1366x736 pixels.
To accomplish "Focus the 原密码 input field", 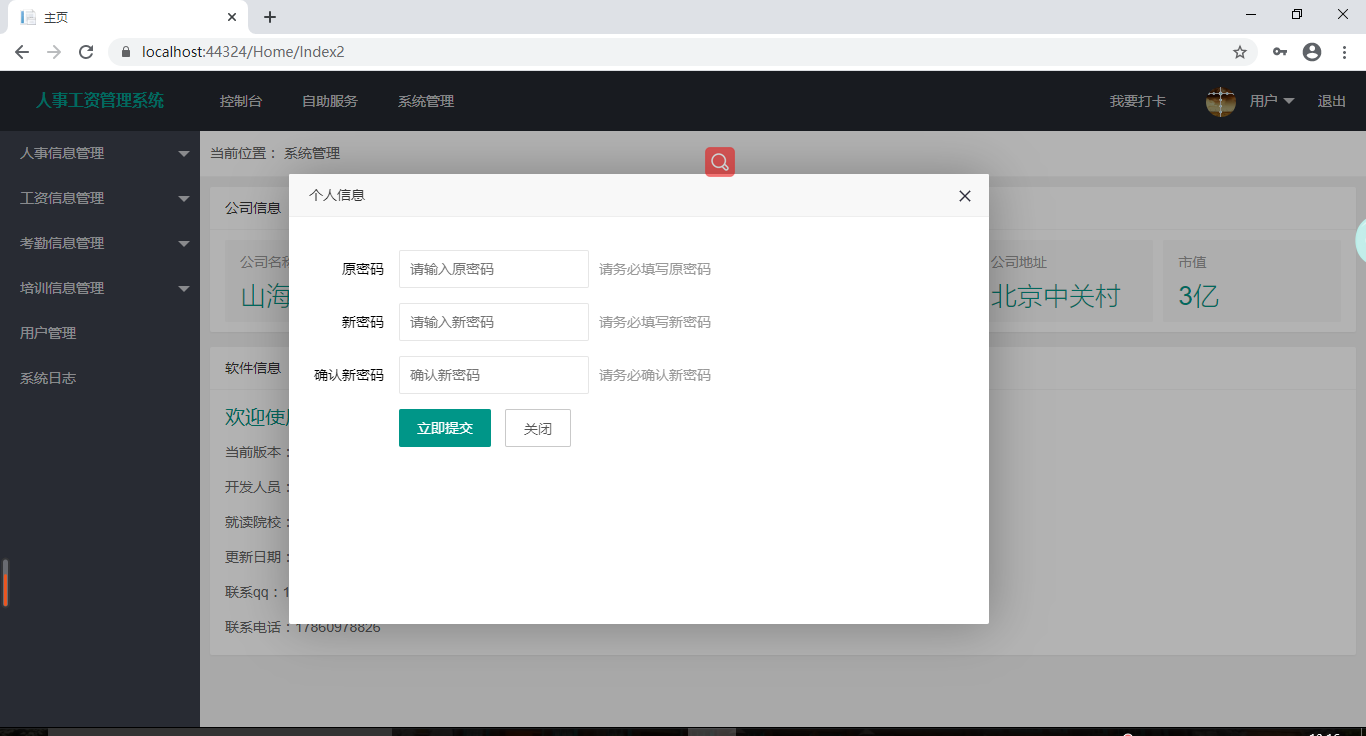I will [494, 269].
